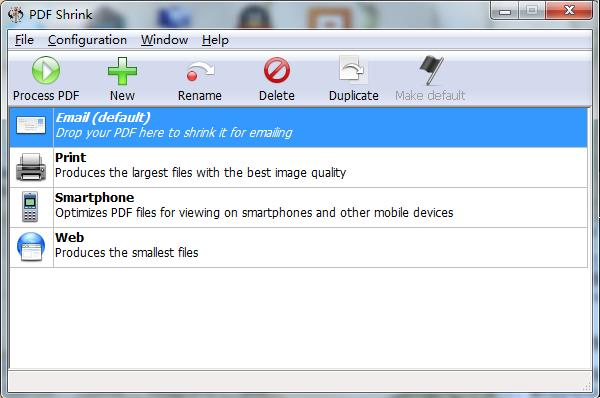The height and width of the screenshot is (398, 600).
Task: Select the Web configuration title
Action: [70, 237]
